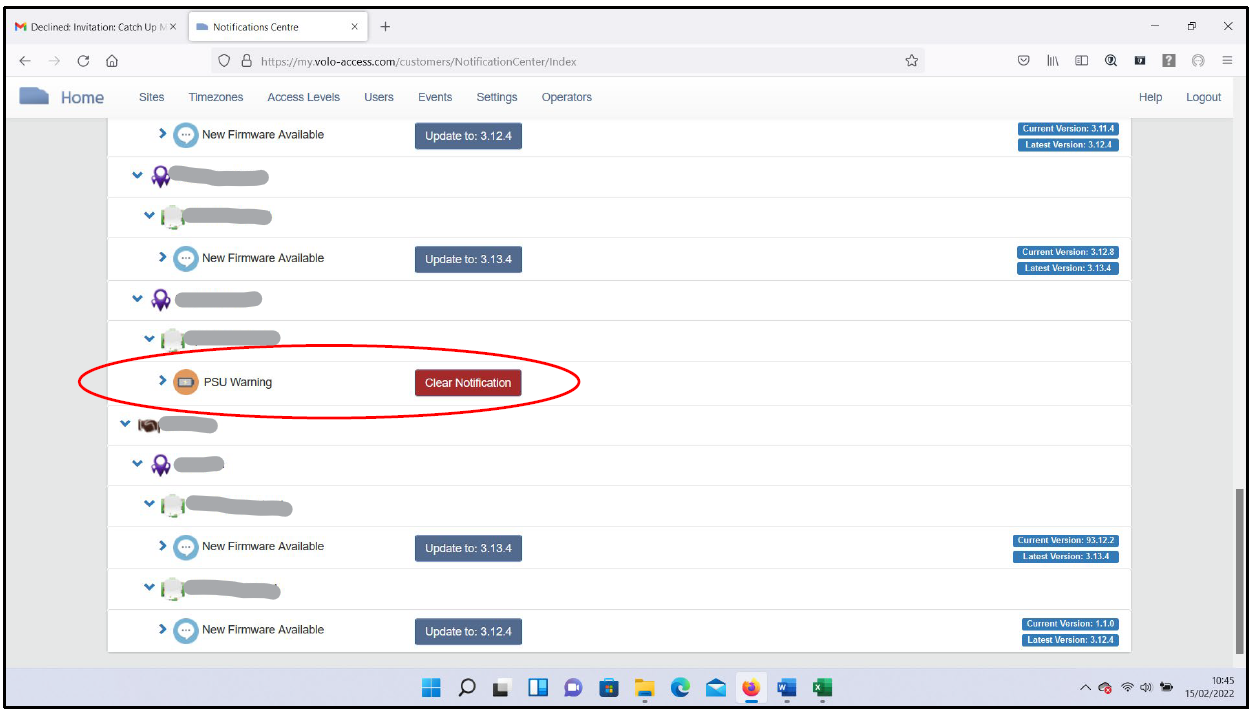Show hidden system tray icons
Viewport: 1255px width, 716px height.
(1085, 688)
